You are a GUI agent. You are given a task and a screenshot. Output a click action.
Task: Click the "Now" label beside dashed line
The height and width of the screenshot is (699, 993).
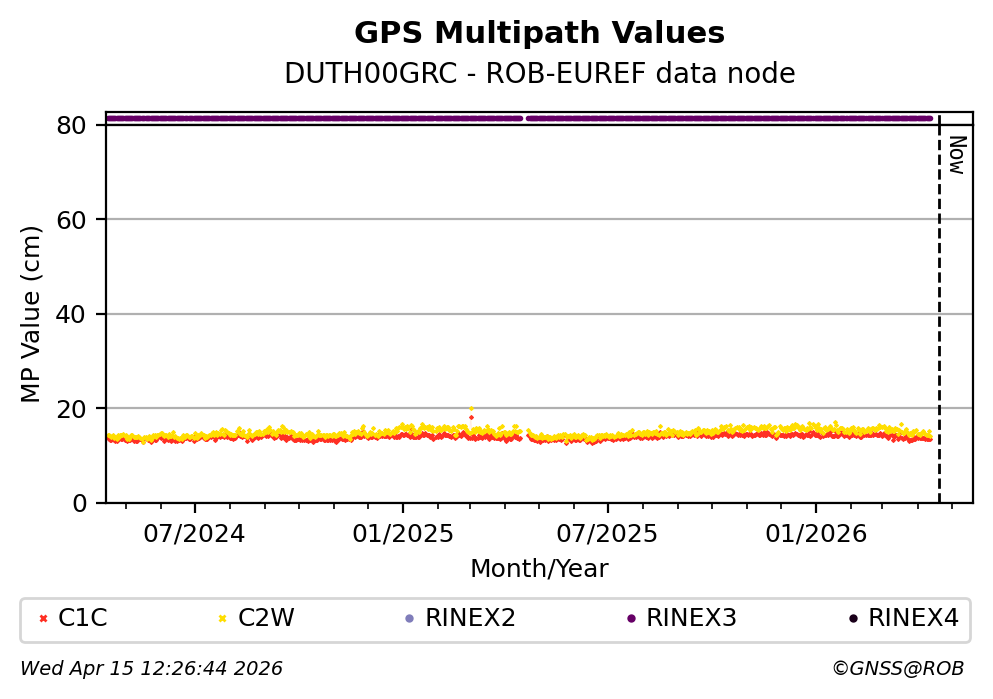point(956,155)
